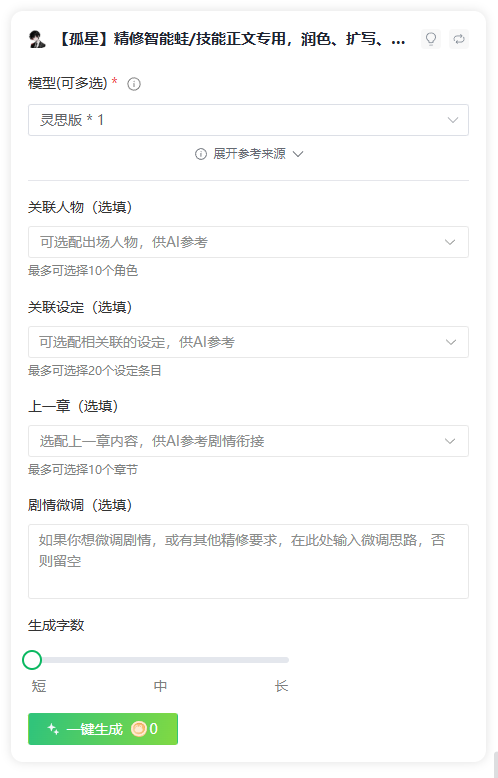This screenshot has height=778, width=498.
Task: Open the 关联设定 settings dropdown
Action: pos(248,342)
